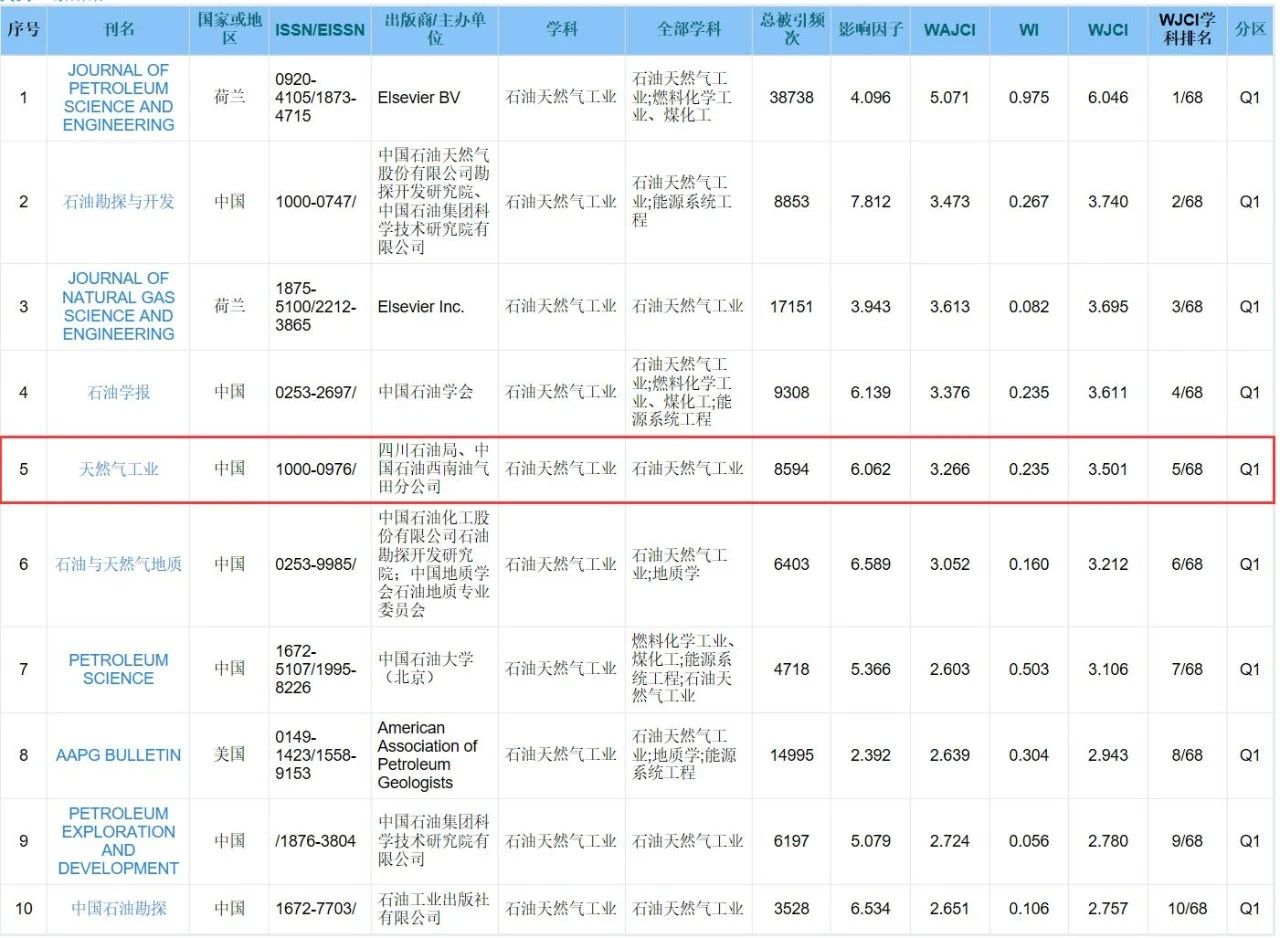Select the rank cell 10/68
Image resolution: width=1280 pixels, height=938 pixels.
[1187, 909]
